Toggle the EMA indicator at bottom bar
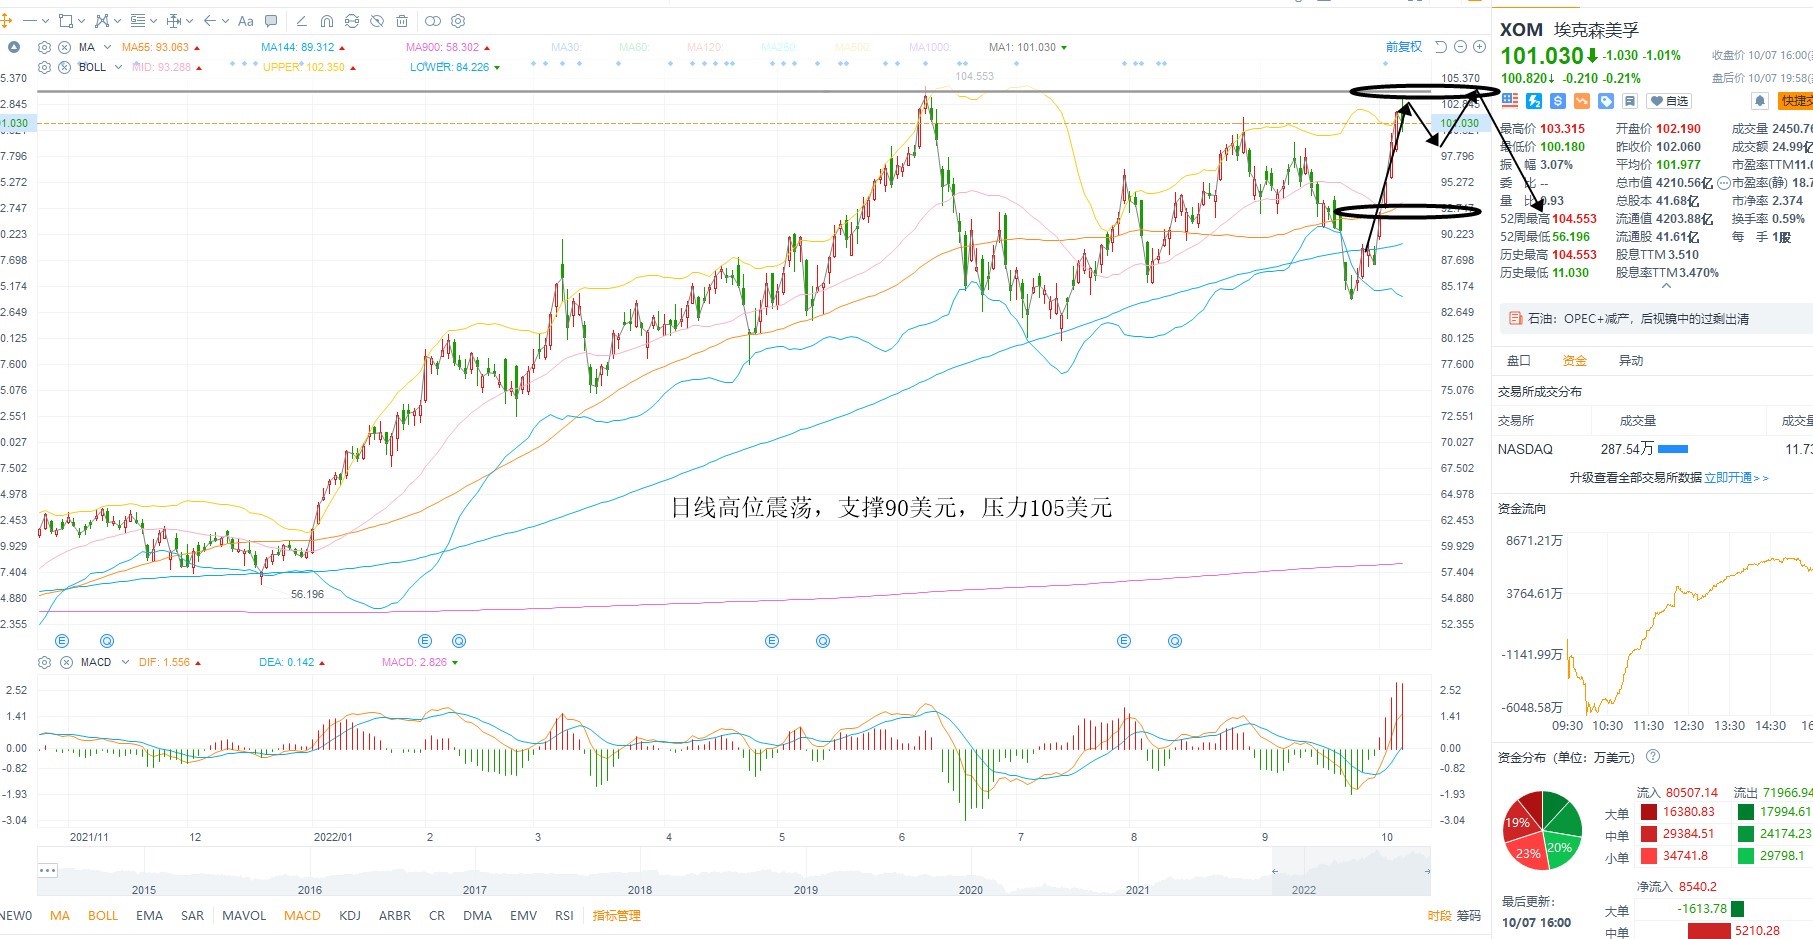 click(149, 915)
